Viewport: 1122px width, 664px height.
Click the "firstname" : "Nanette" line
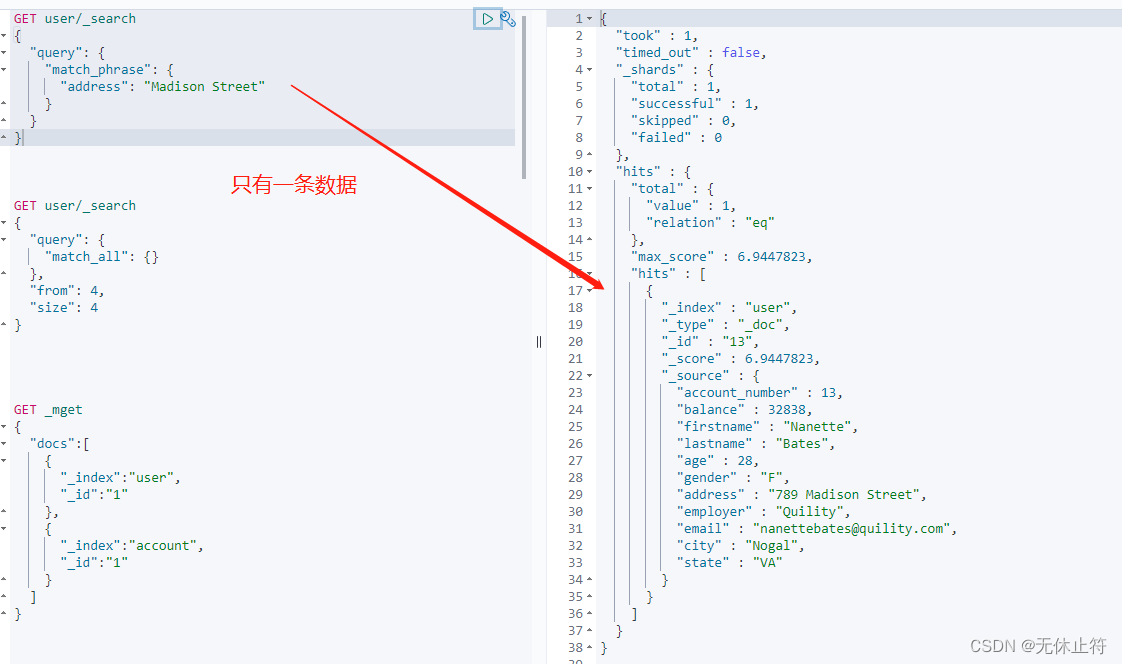click(x=767, y=426)
